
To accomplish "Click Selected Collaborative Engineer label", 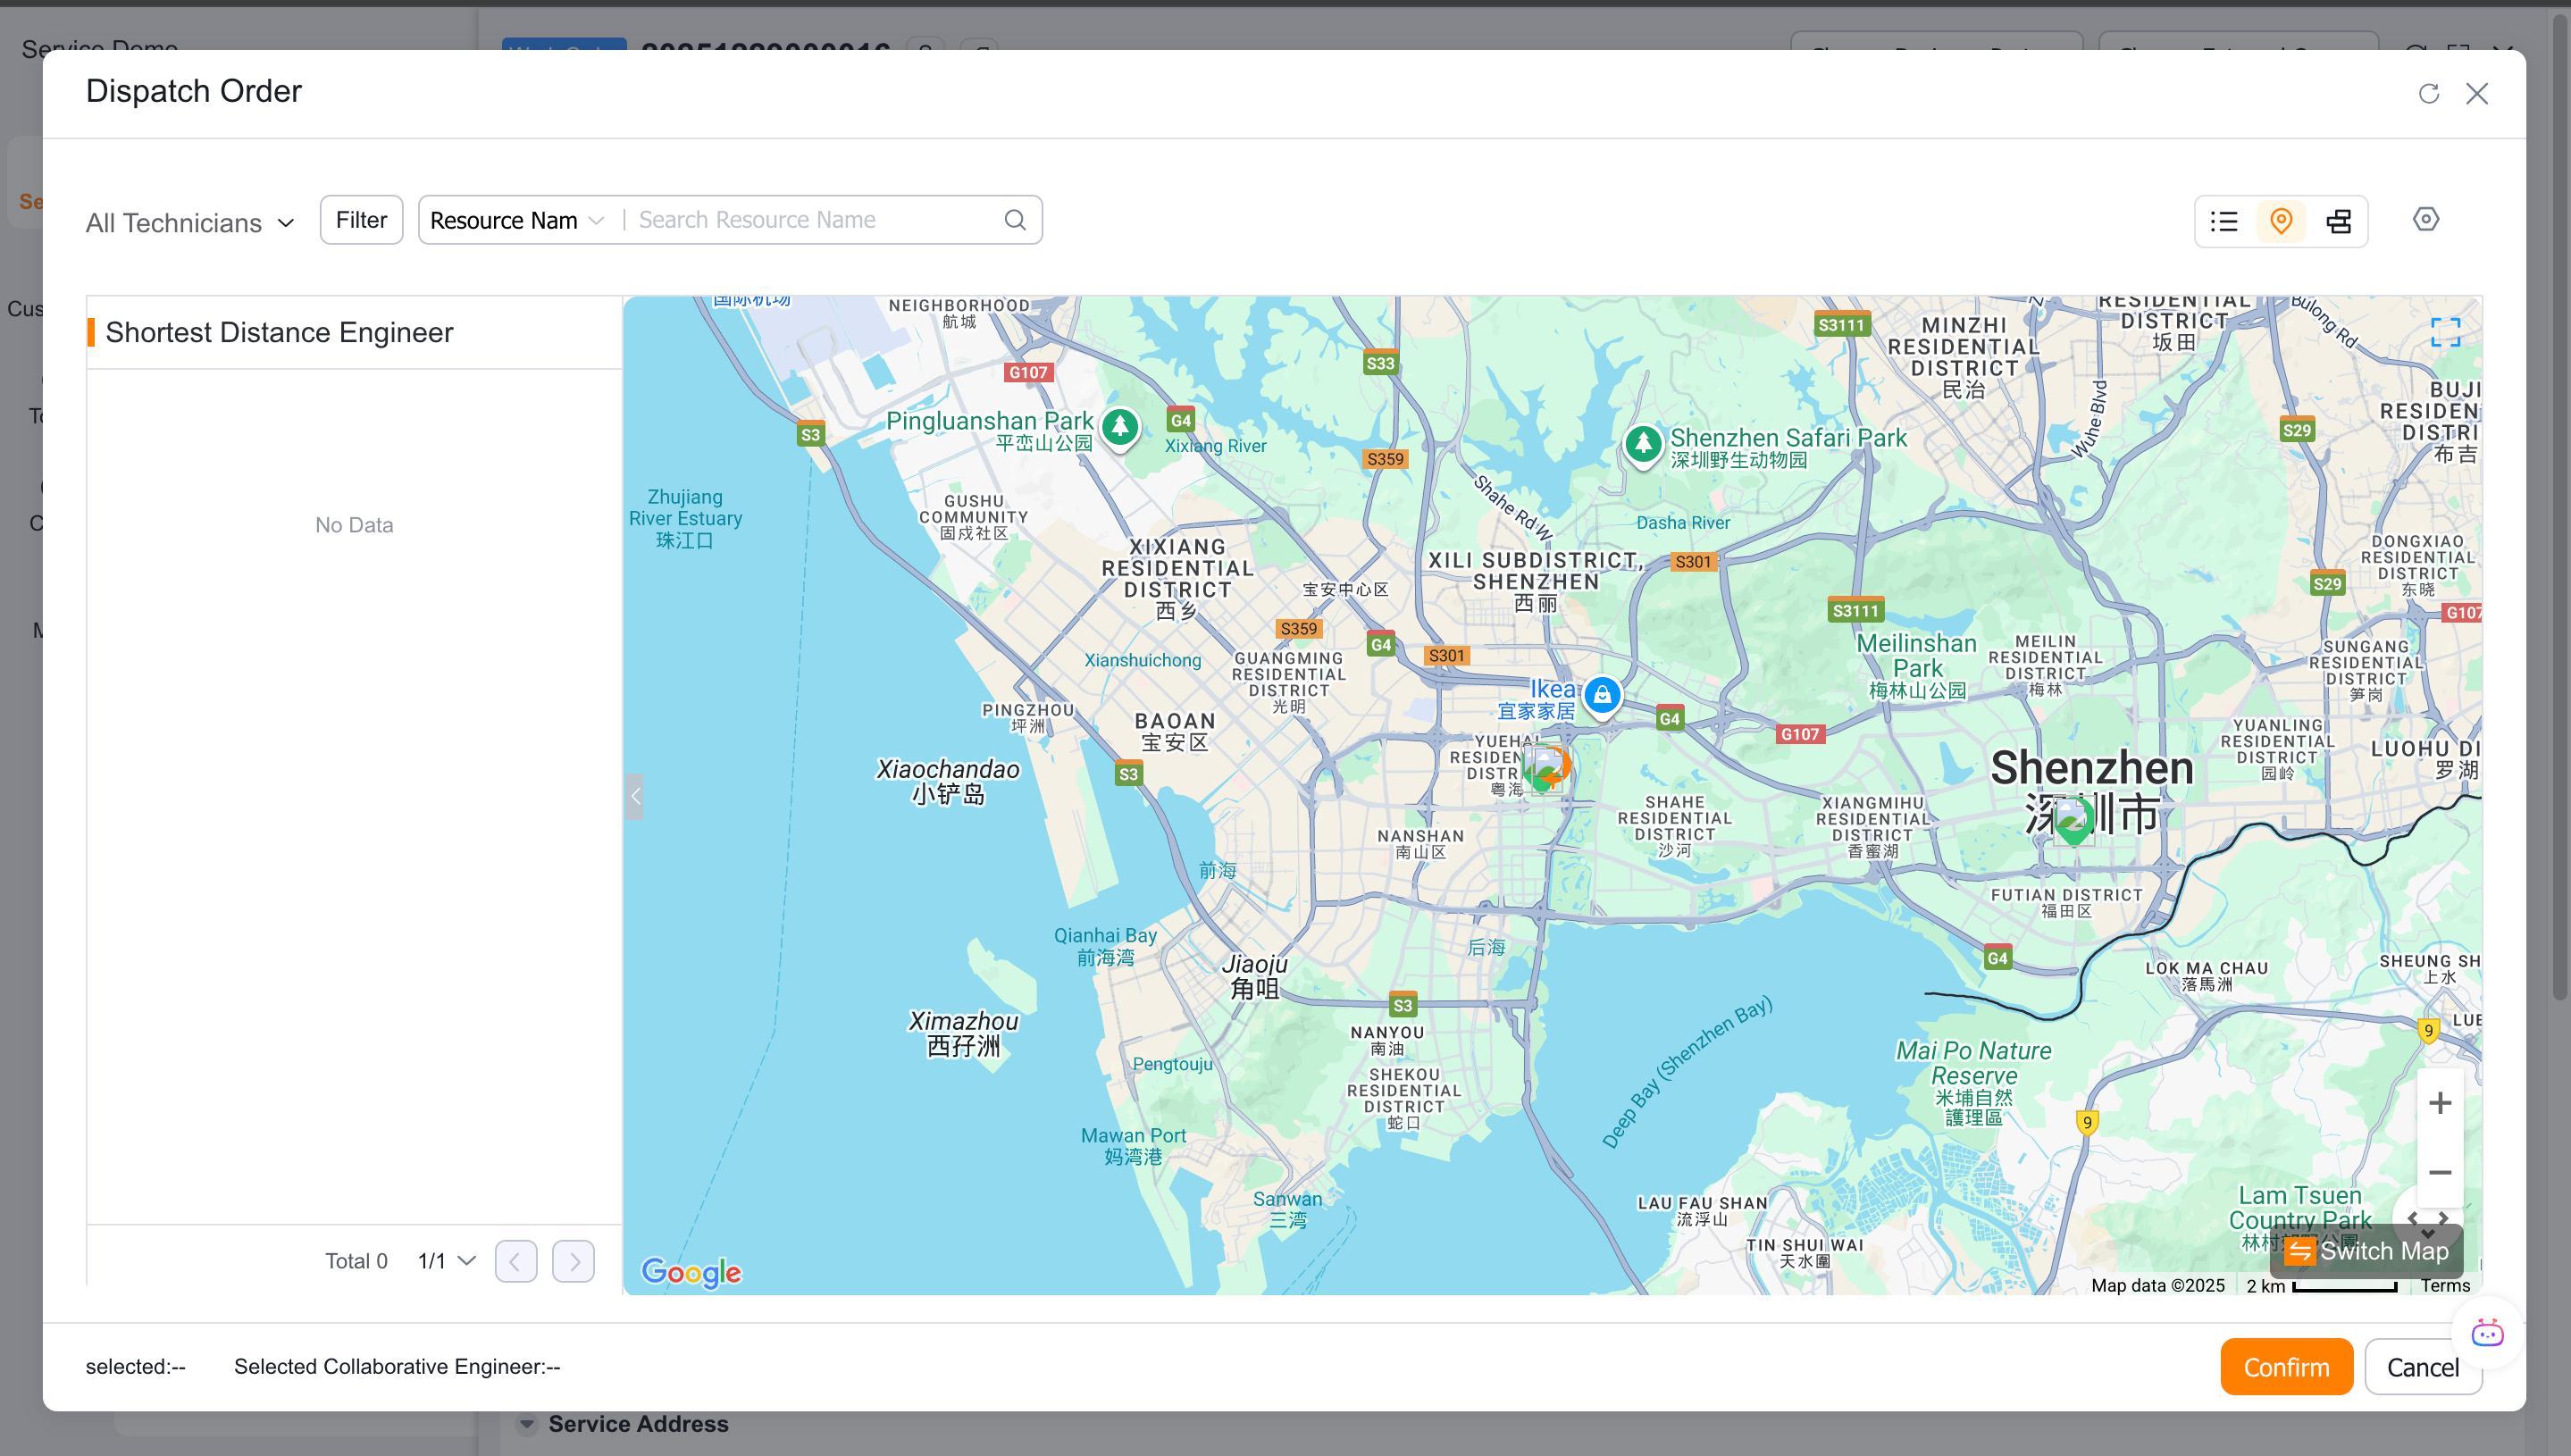I will pyautogui.click(x=397, y=1367).
